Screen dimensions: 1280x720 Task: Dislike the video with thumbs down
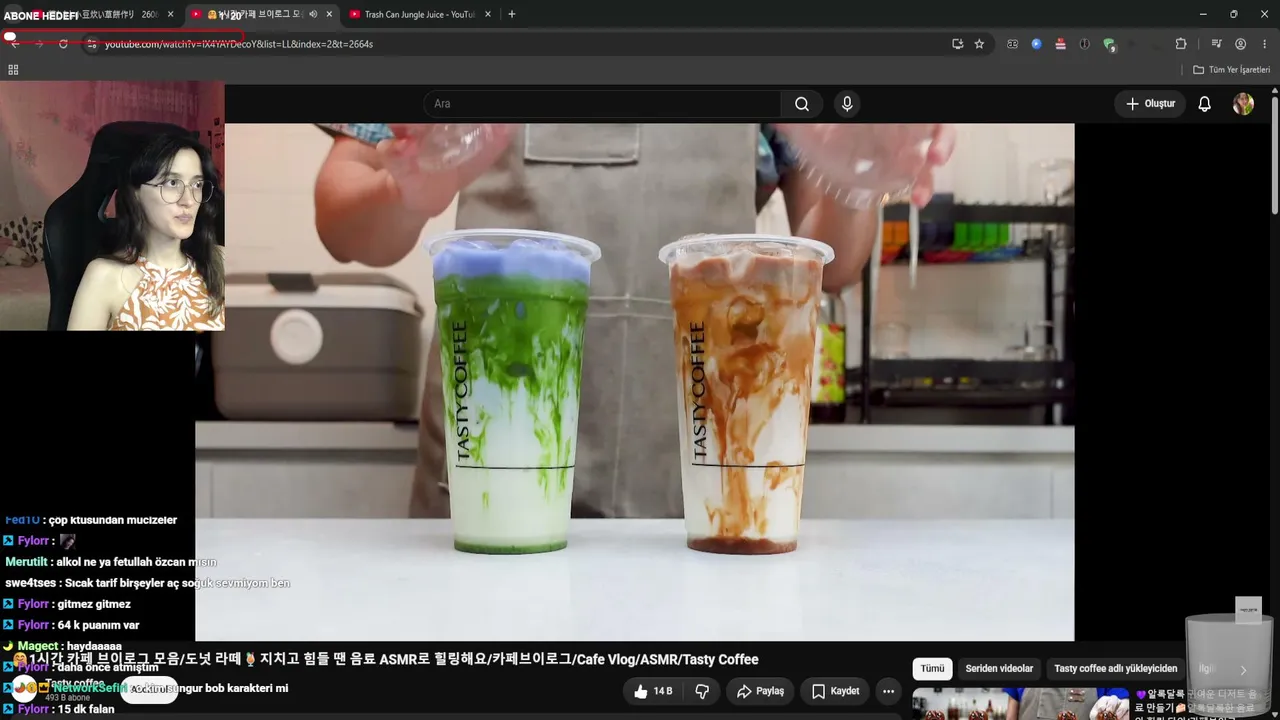[x=702, y=691]
